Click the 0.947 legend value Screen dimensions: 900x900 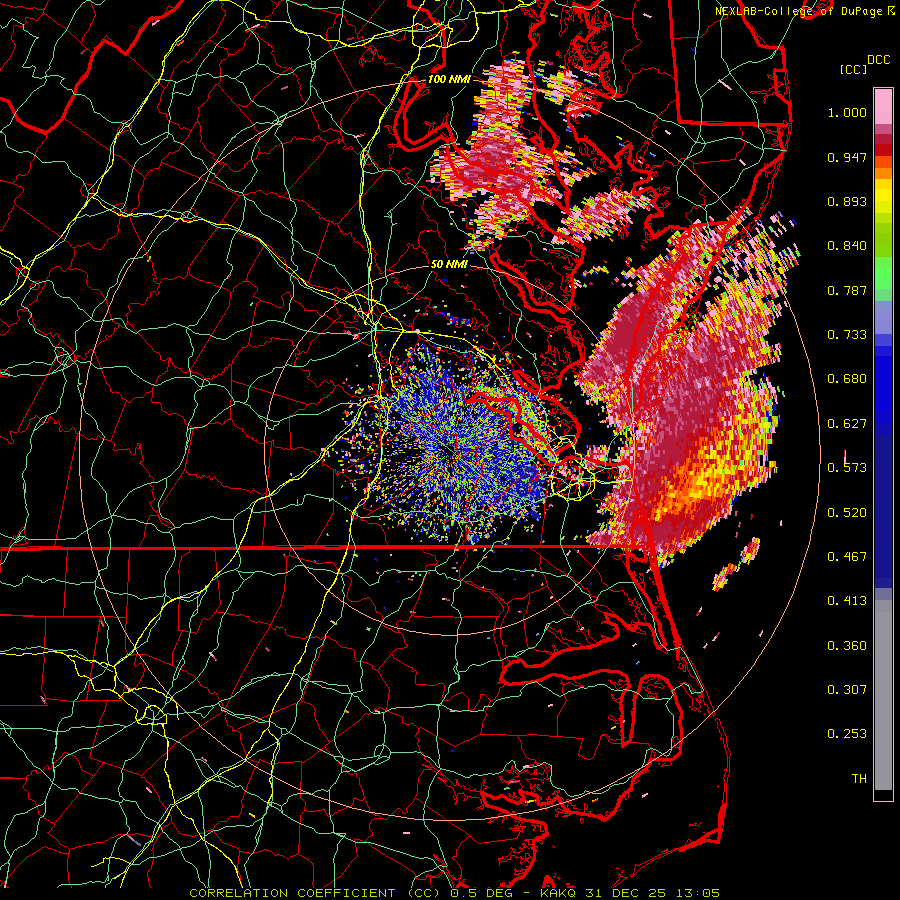(847, 157)
